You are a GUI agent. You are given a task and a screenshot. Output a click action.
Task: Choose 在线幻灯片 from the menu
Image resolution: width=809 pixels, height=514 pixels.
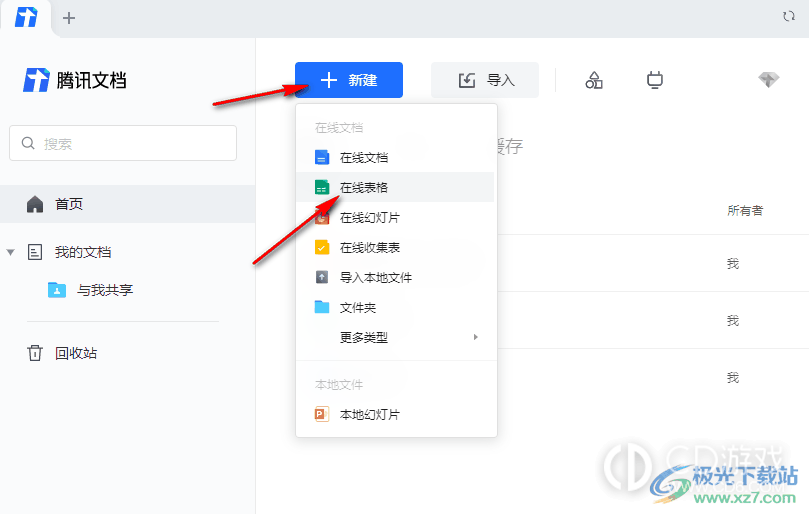395,217
